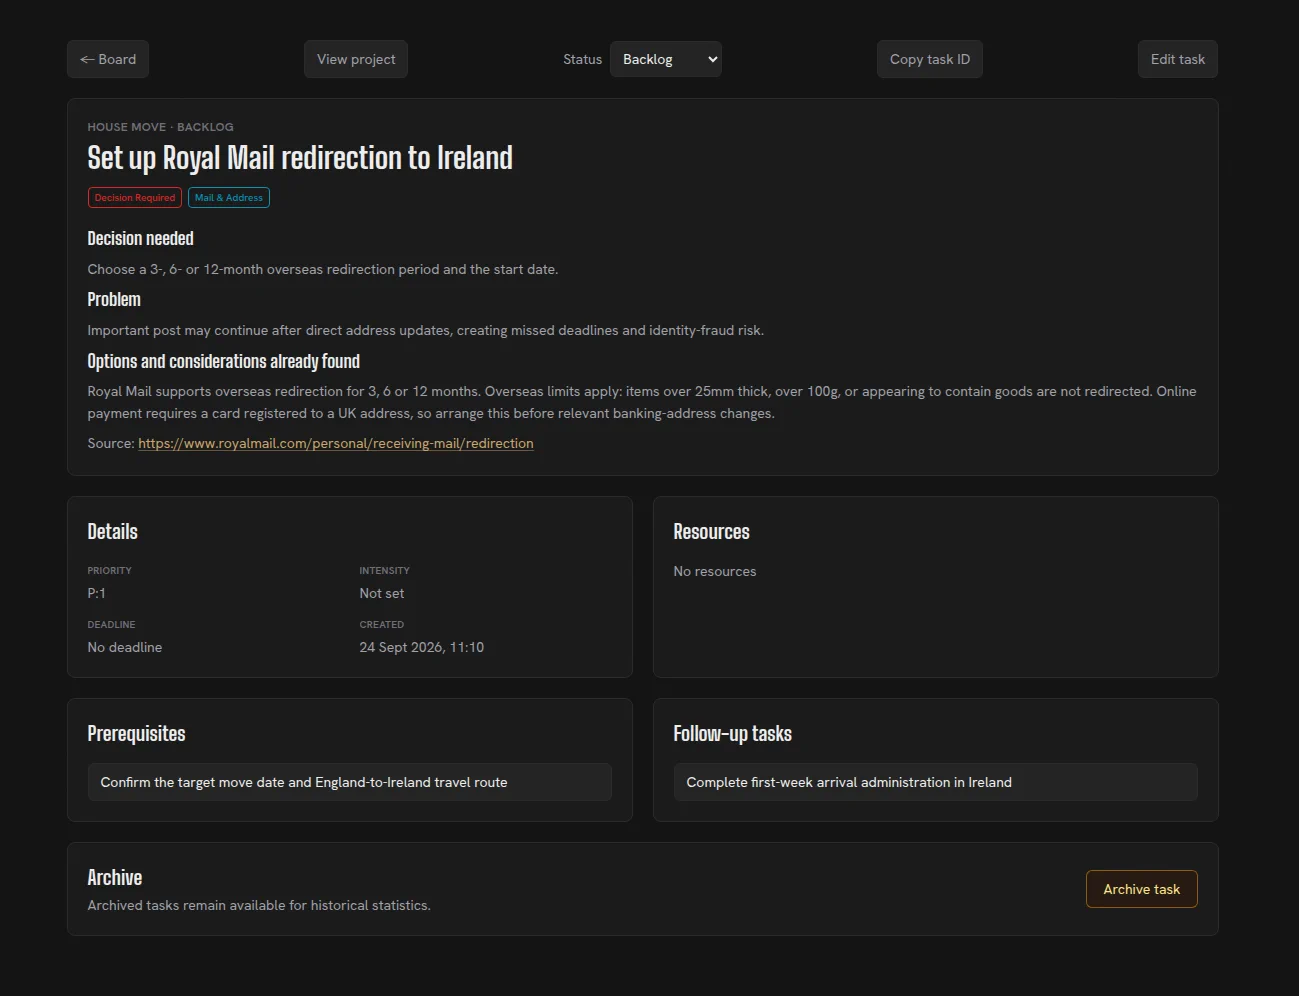Screen dimensions: 1299x996
Task: Click the priority value P:1
Action: click(97, 593)
